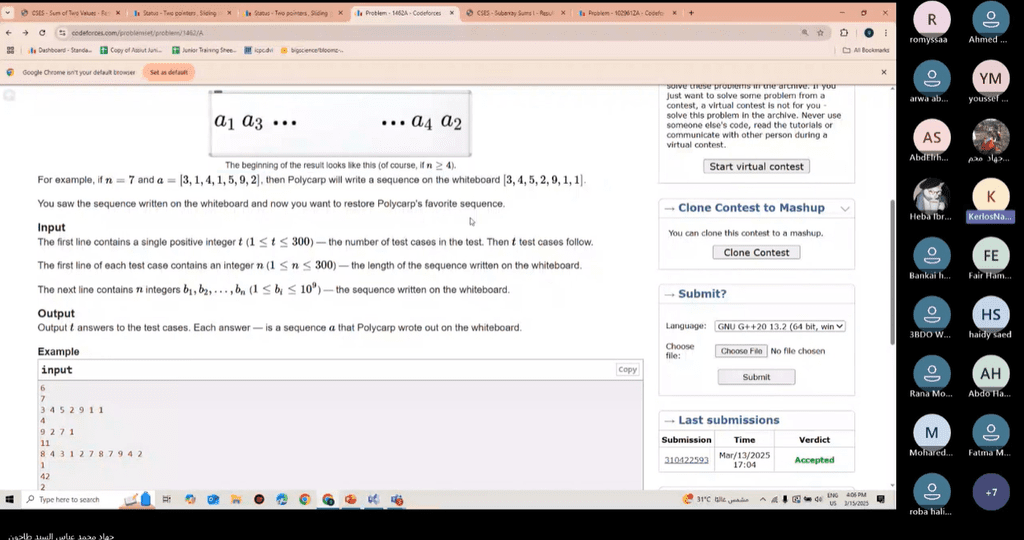The width and height of the screenshot is (1024, 540).
Task: Select participant AS AbdElrh avatar
Action: [931, 138]
